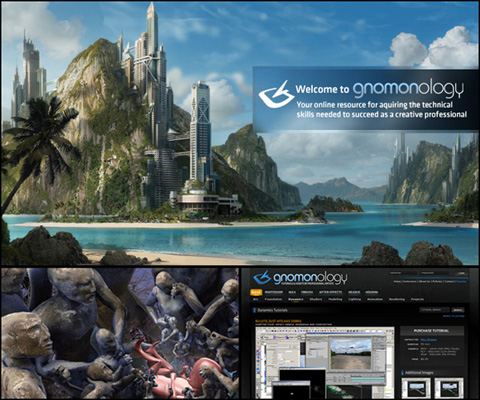Open the first Additional Images thumbnail
This screenshot has width=480, height=400.
416,388
